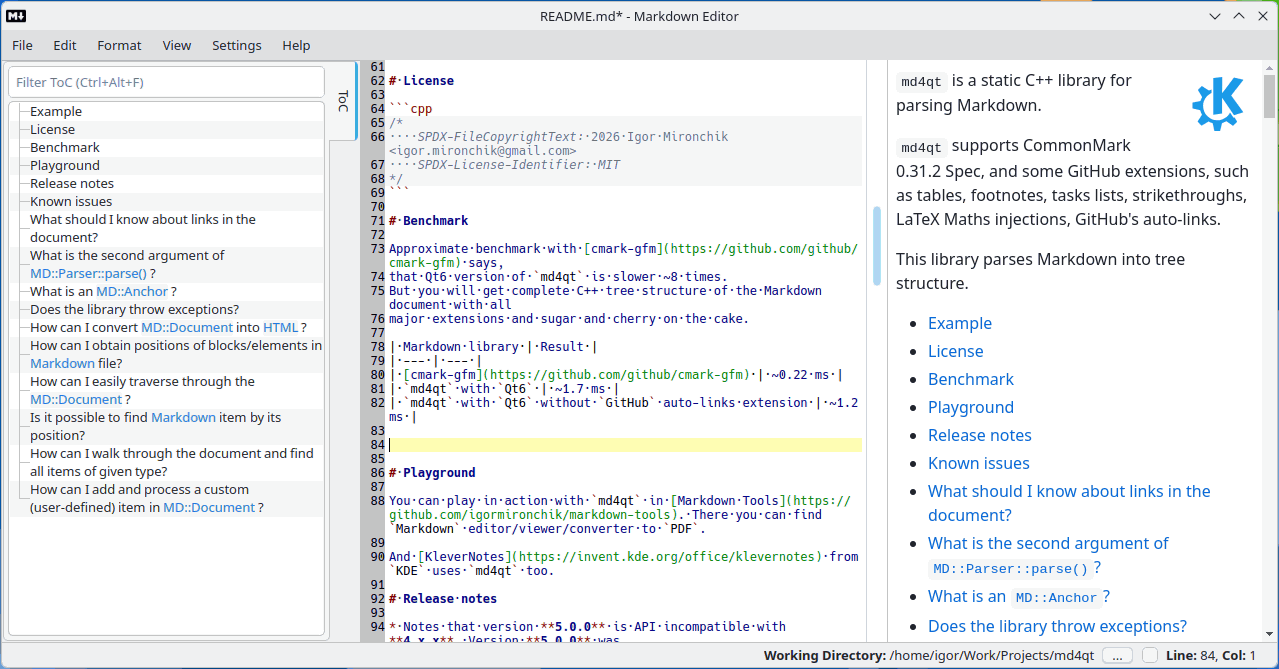Follow the Playground link in the preview
Viewport: 1279px width, 669px height.
pos(970,407)
